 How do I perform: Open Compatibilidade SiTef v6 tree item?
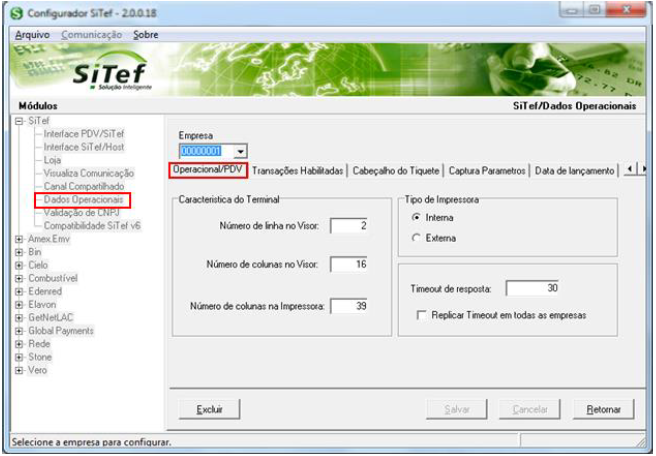click(x=92, y=226)
